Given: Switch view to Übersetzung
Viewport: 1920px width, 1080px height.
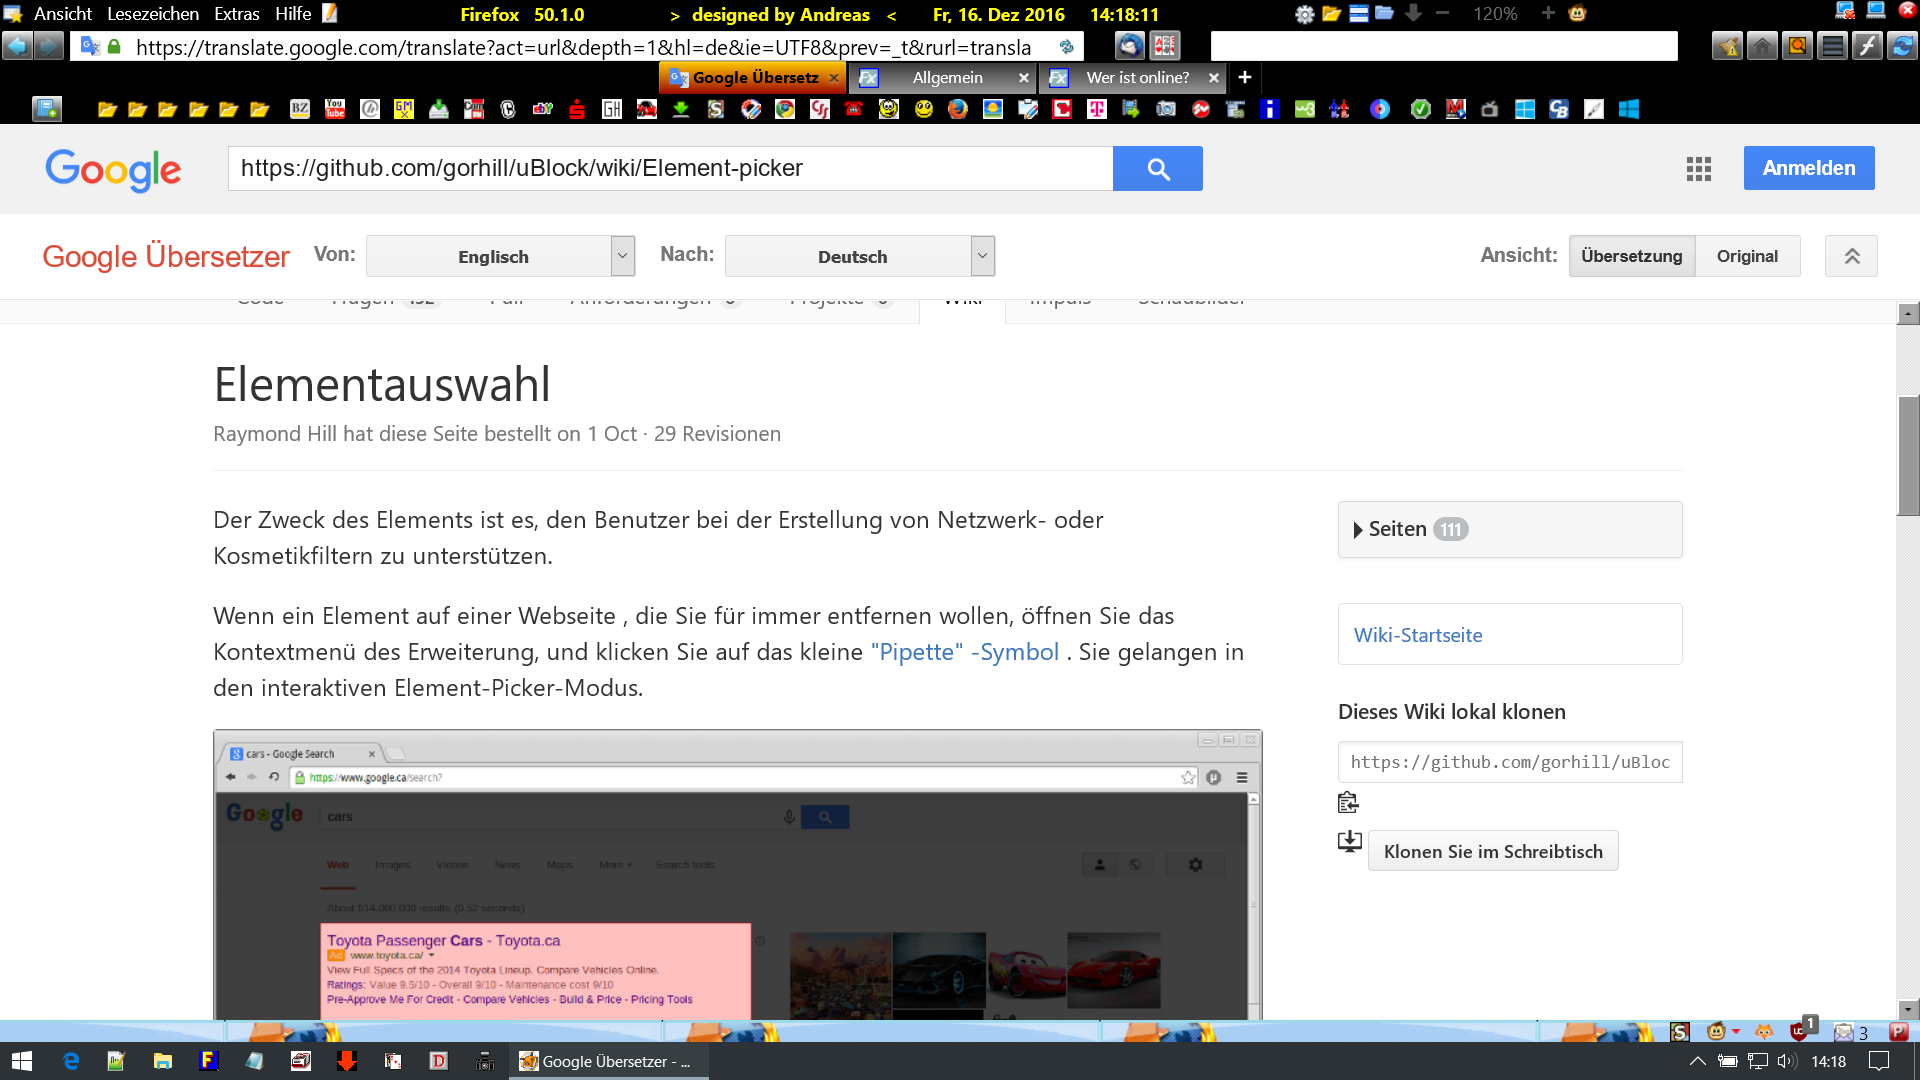Looking at the screenshot, I should [x=1631, y=256].
